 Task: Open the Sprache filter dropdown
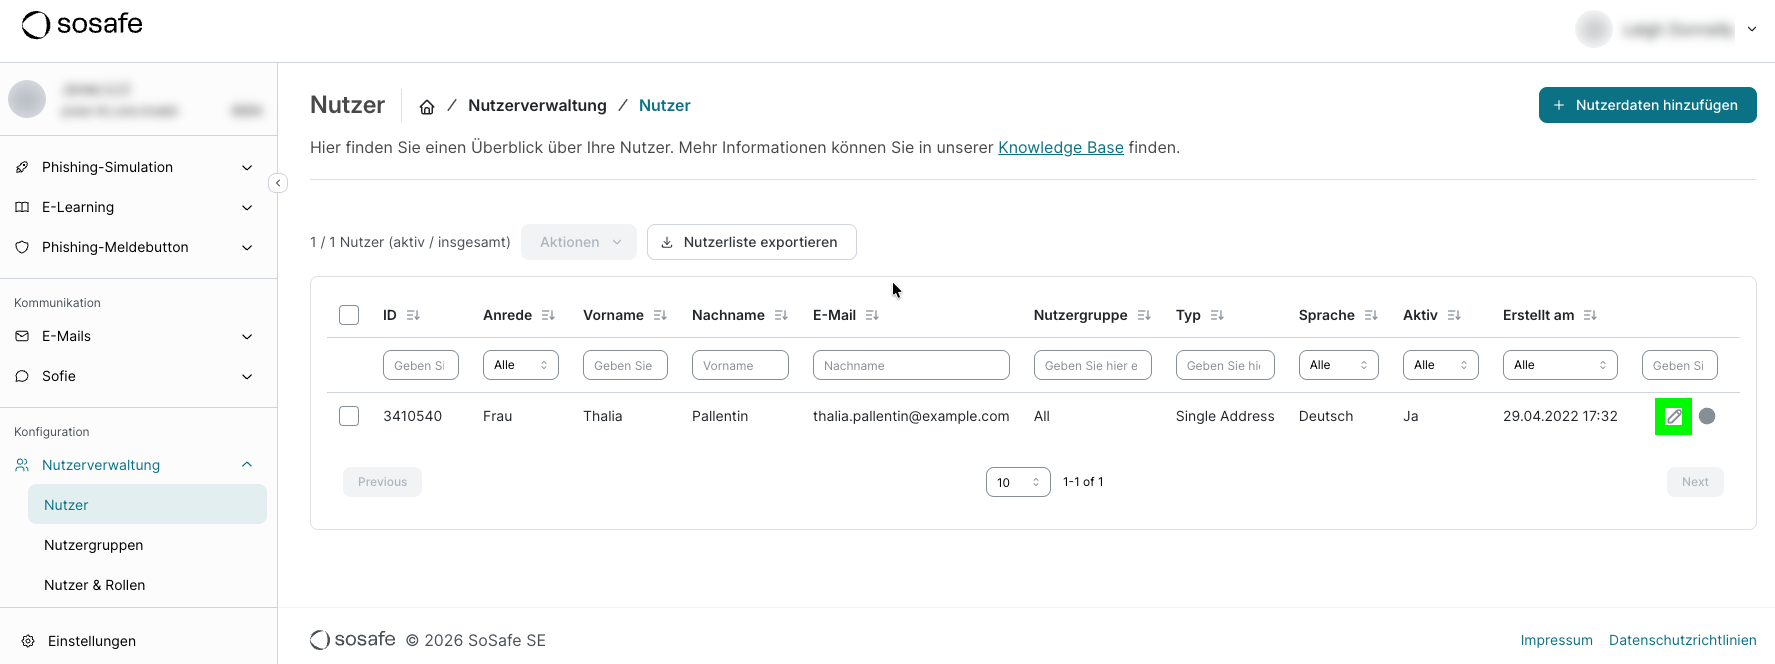1338,365
